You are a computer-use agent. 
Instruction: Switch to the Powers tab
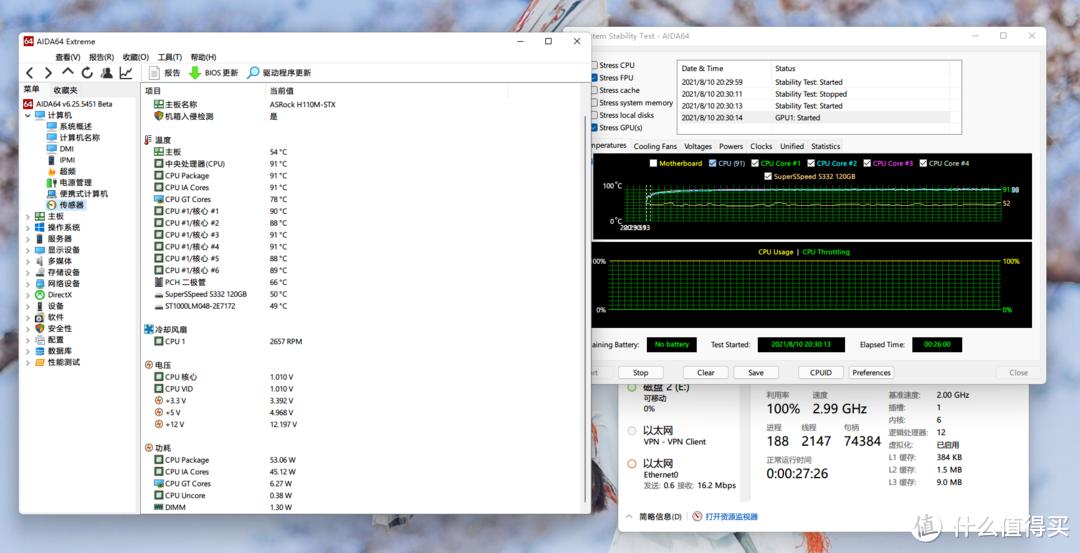pyautogui.click(x=731, y=146)
